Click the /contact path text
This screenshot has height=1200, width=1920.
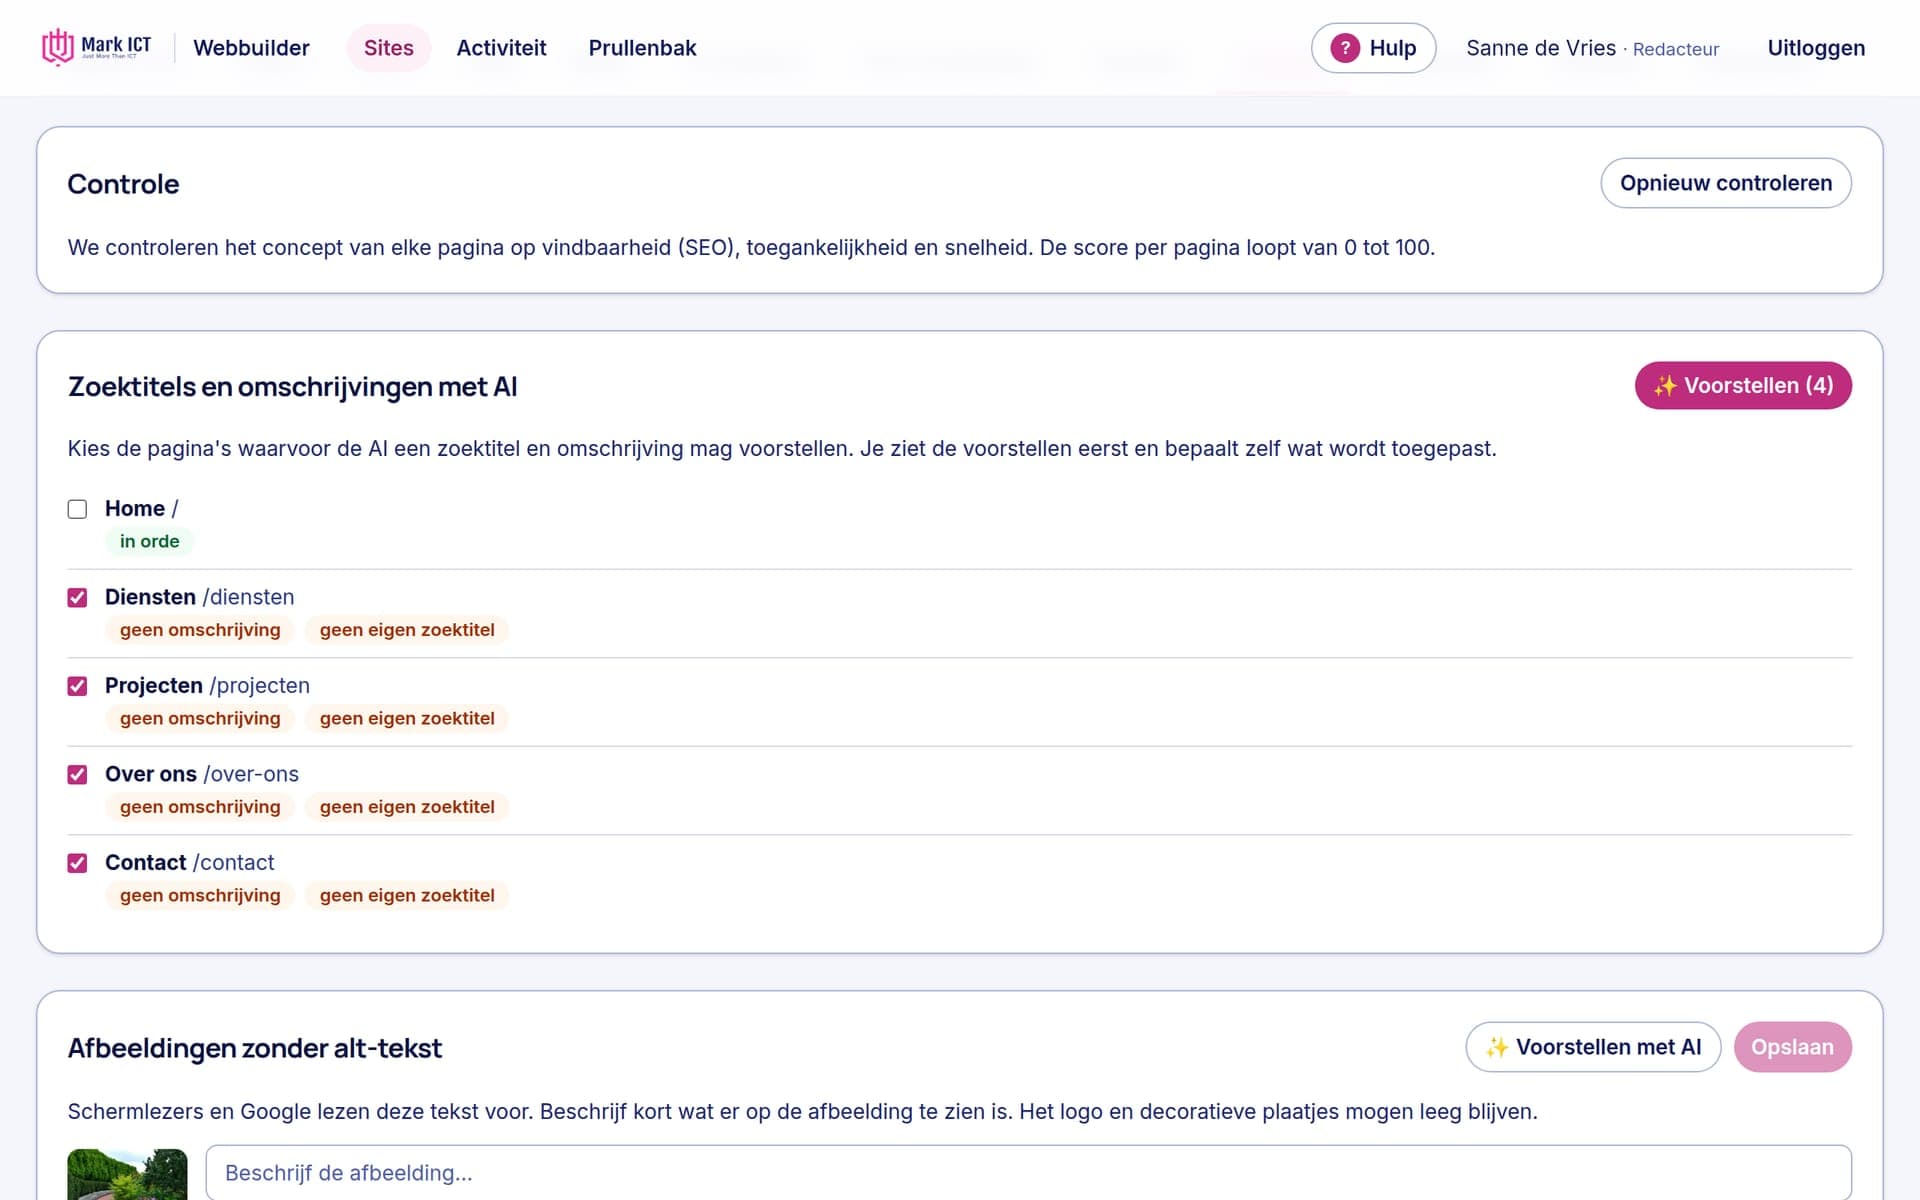coord(233,862)
